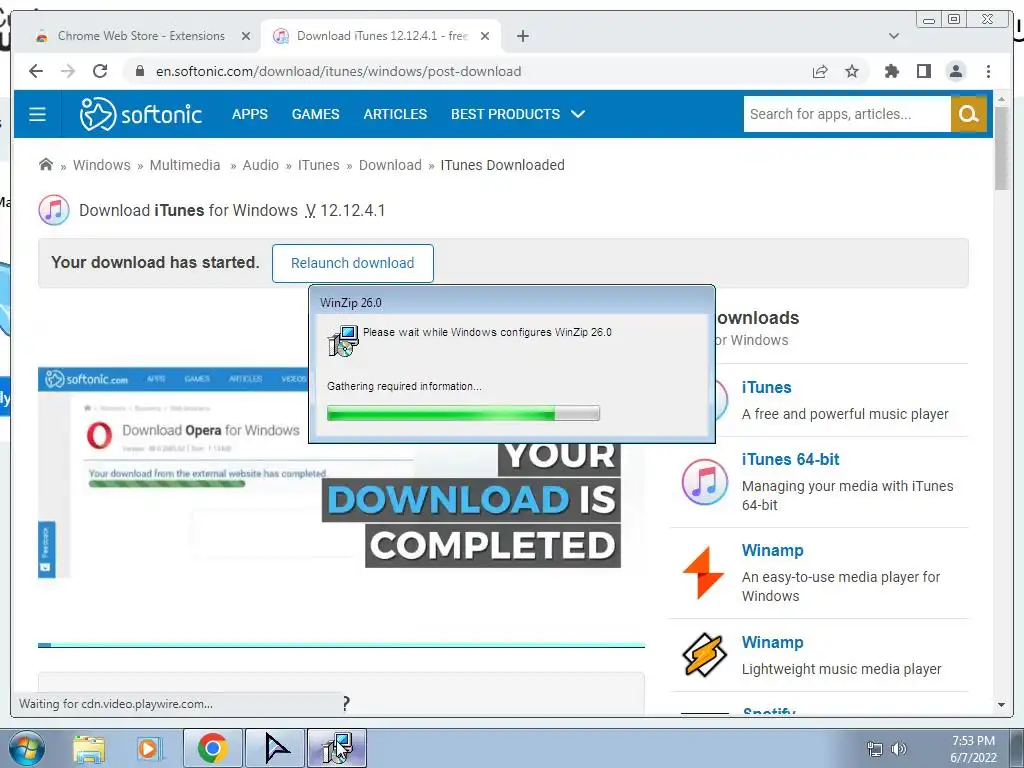Image resolution: width=1024 pixels, height=768 pixels.
Task: Click the Softonic logo
Action: point(141,114)
